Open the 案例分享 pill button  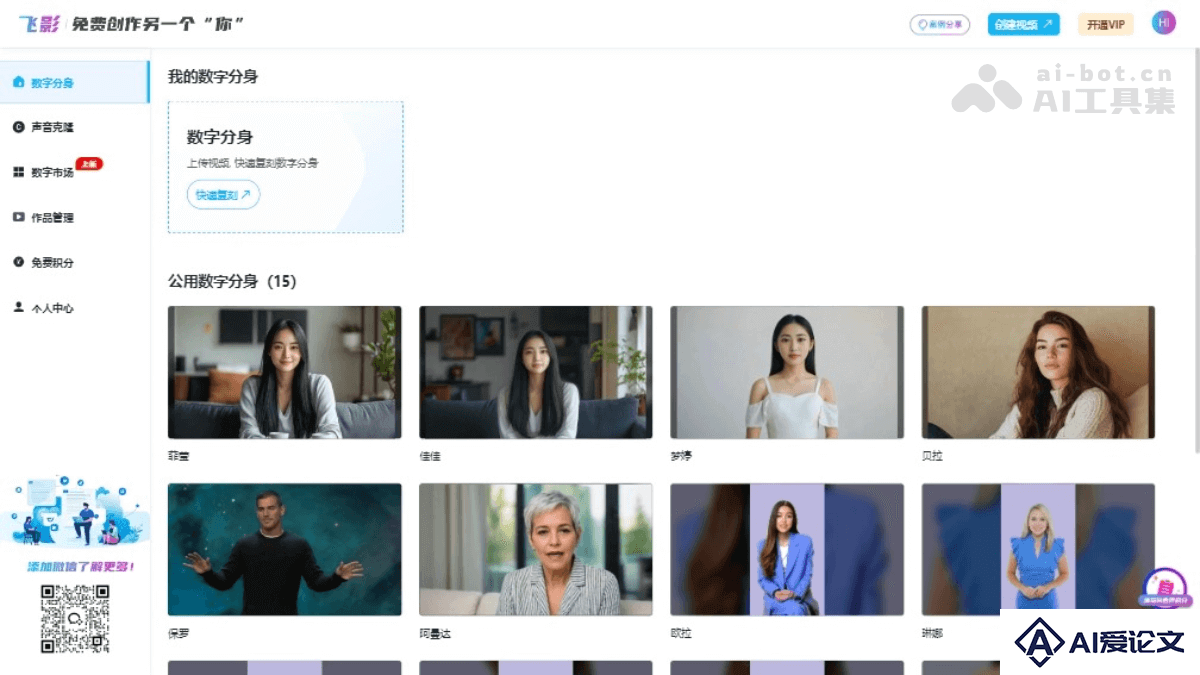(x=939, y=24)
